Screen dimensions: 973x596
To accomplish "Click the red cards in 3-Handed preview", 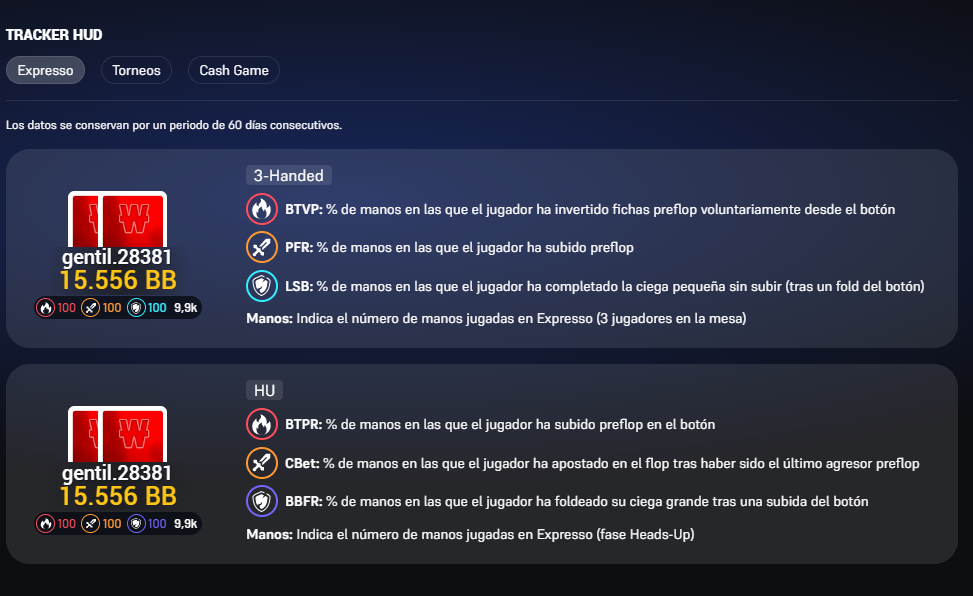I will click(x=117, y=219).
